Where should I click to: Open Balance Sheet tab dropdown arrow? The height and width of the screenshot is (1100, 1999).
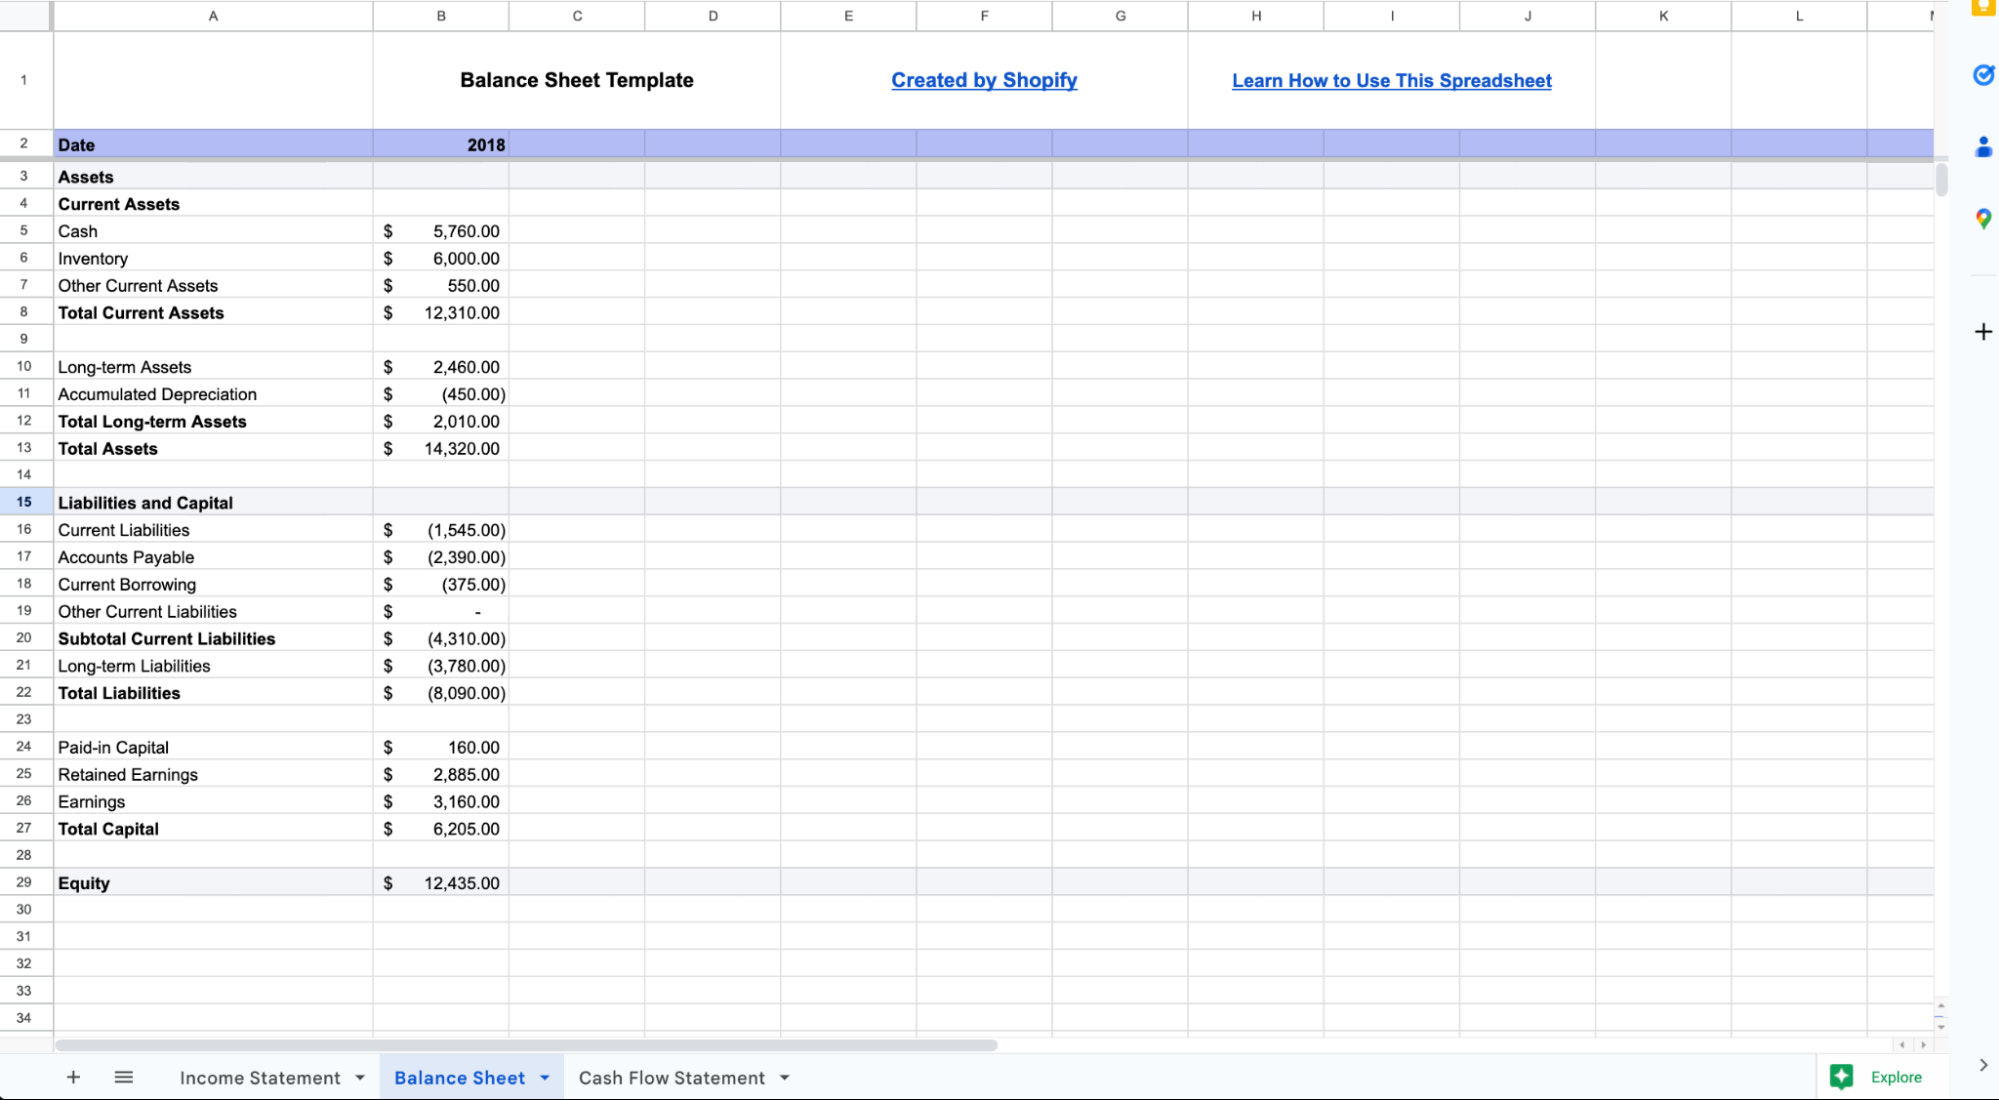click(545, 1078)
